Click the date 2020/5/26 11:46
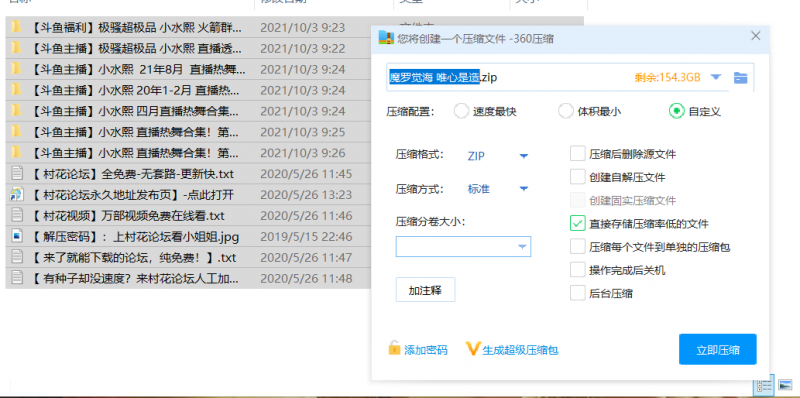The image size is (800, 398). point(306,216)
